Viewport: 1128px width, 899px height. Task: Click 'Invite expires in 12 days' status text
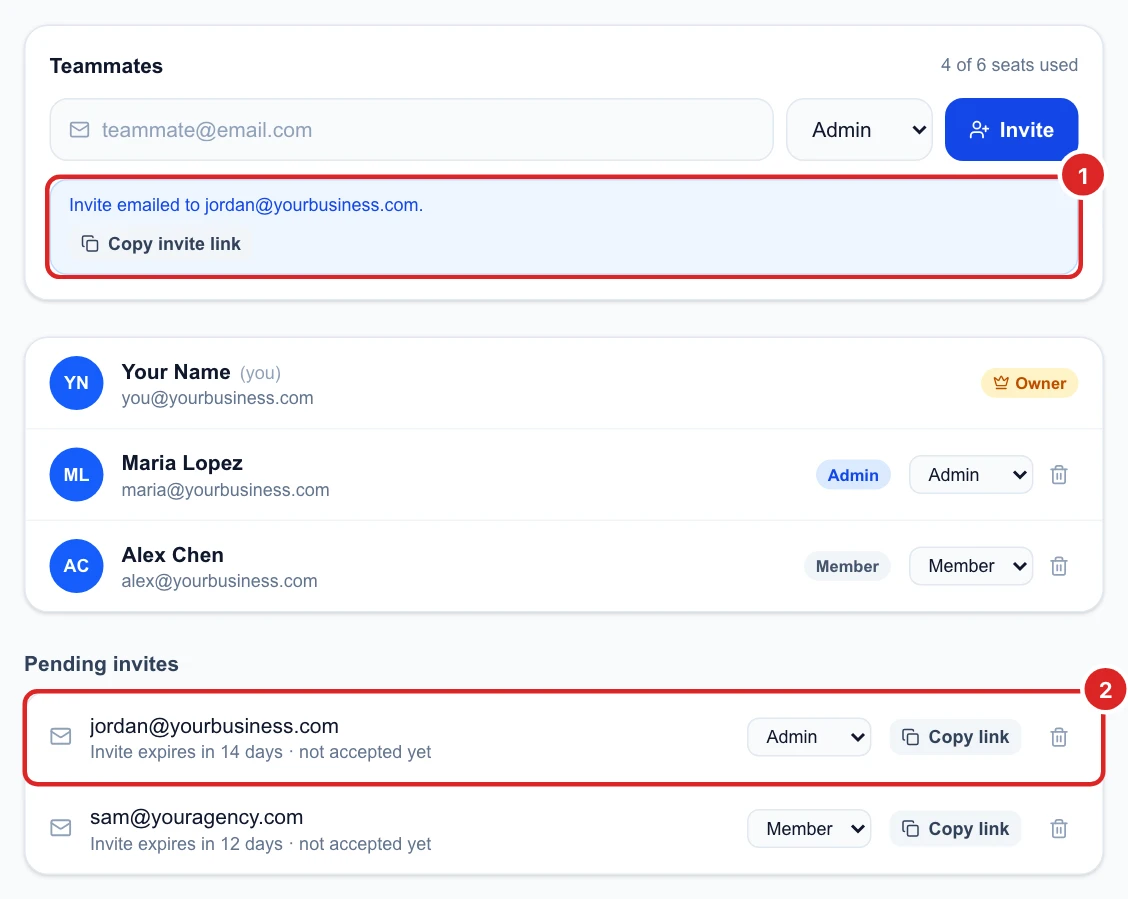click(x=186, y=844)
